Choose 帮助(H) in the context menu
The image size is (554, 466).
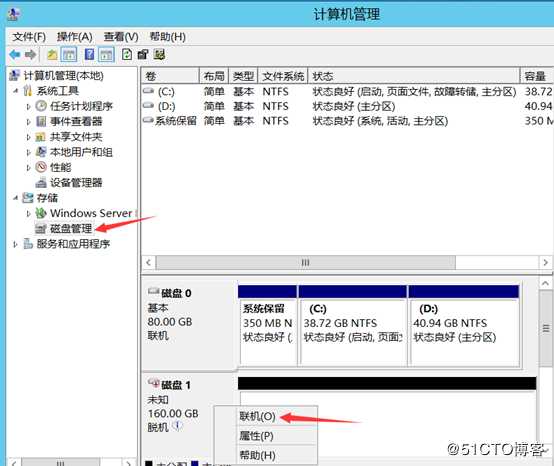[266, 455]
